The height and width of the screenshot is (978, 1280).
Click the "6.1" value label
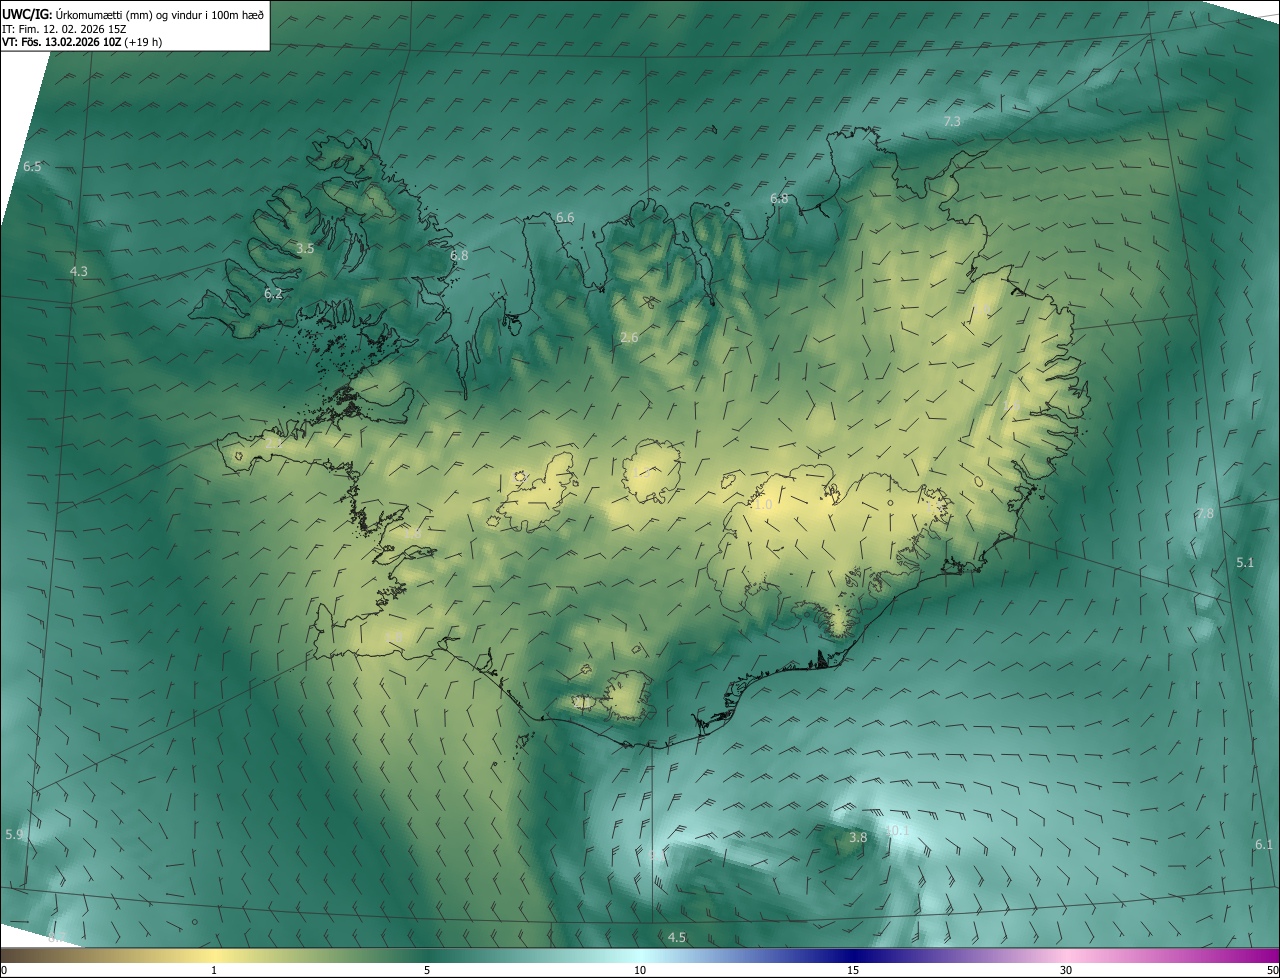coord(1264,844)
